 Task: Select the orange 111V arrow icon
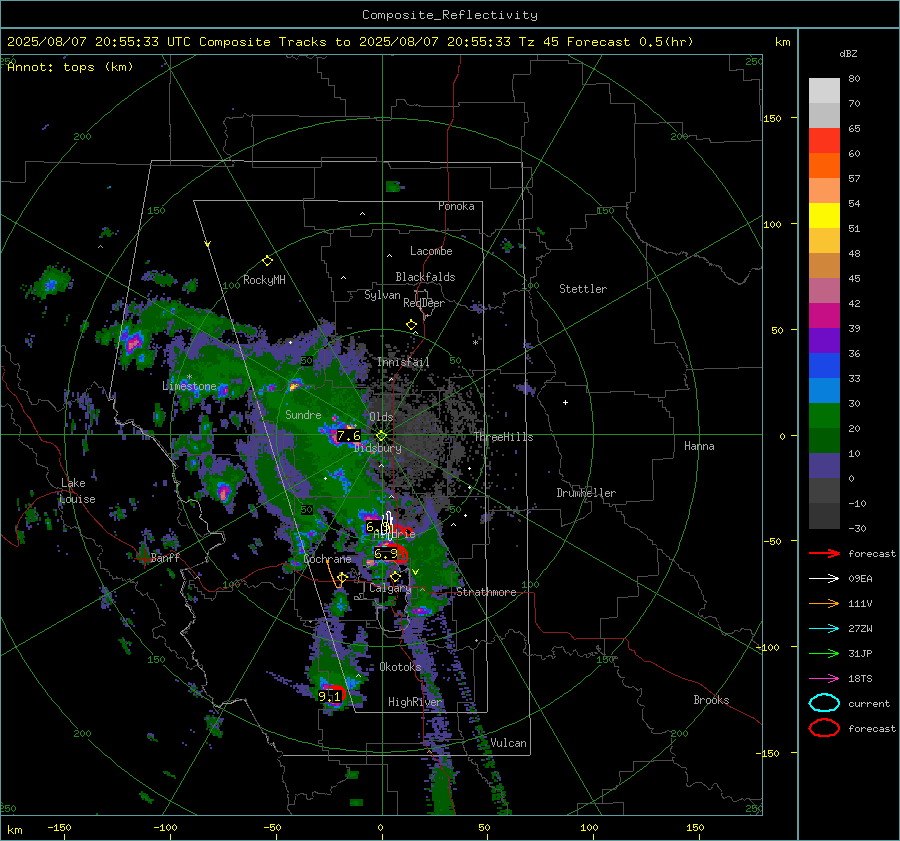pos(824,603)
